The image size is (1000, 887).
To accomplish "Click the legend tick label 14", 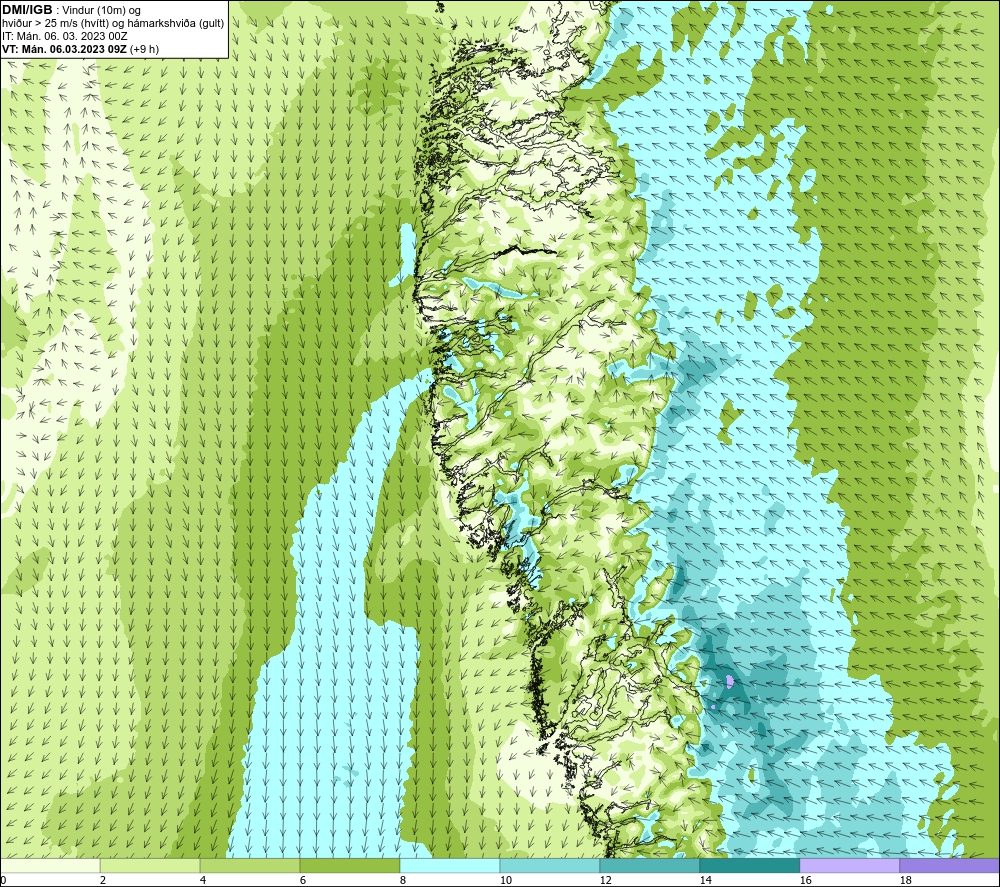I will (705, 881).
